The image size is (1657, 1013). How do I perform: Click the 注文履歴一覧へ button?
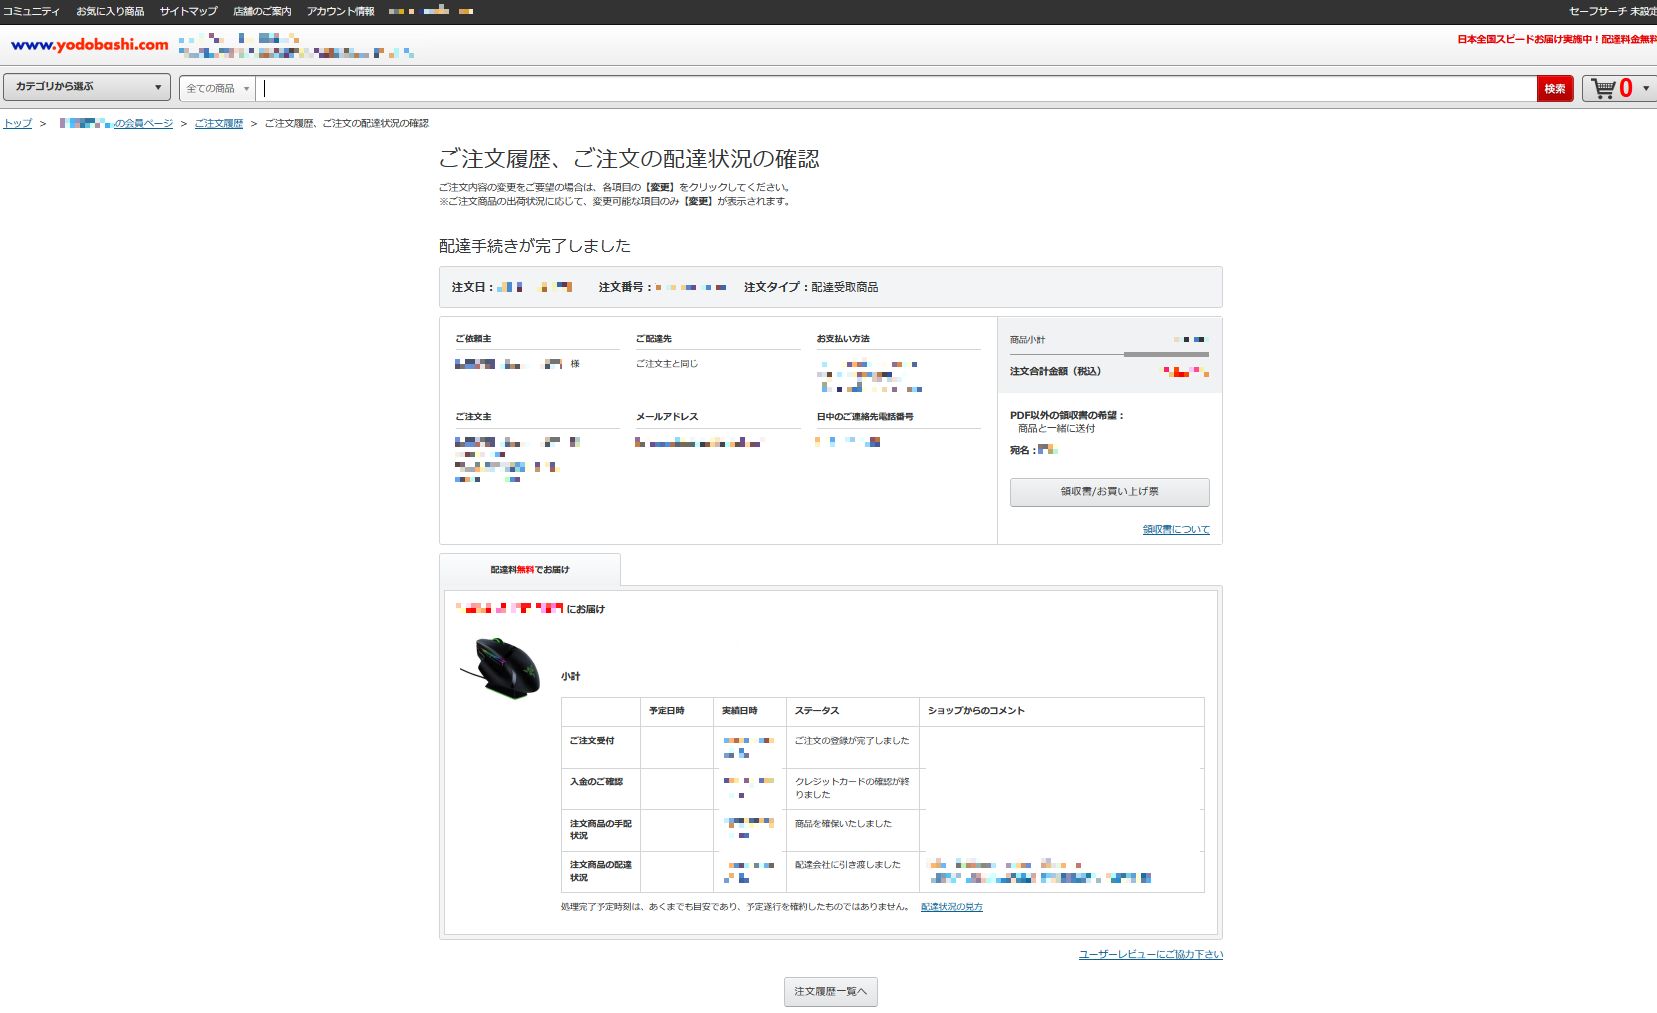tap(830, 992)
